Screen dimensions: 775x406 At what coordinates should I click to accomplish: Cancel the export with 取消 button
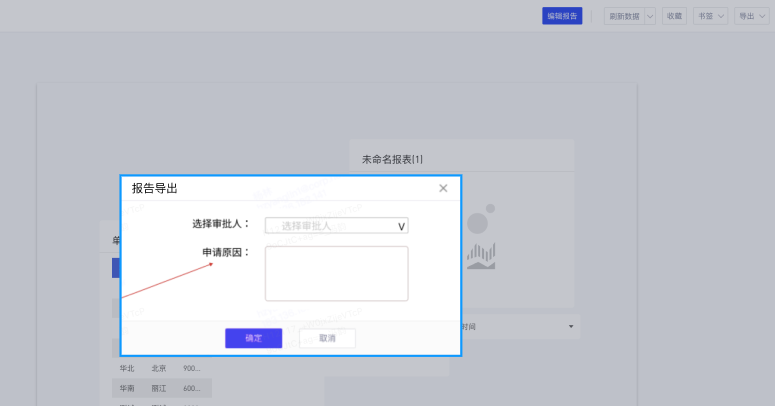click(x=327, y=338)
